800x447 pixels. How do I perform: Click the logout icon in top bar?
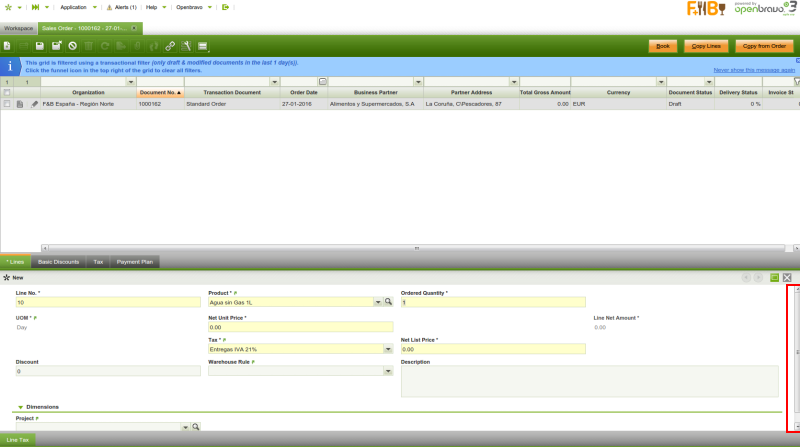226,7
